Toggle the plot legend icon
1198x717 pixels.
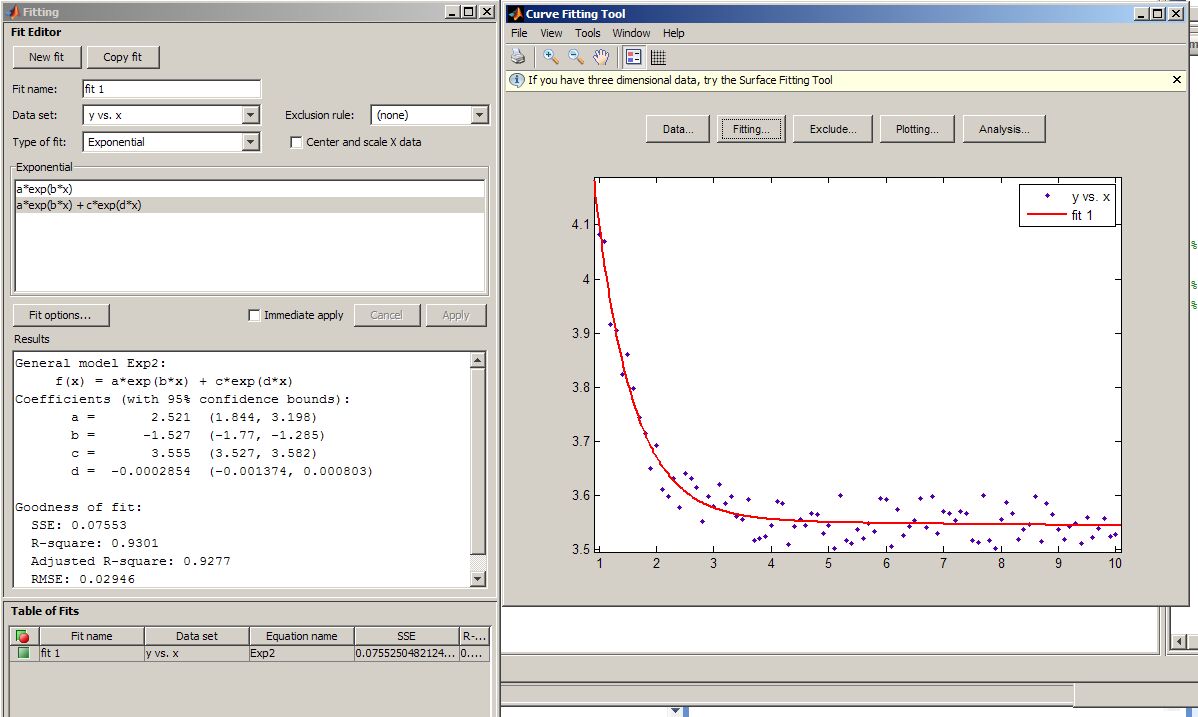click(x=634, y=57)
